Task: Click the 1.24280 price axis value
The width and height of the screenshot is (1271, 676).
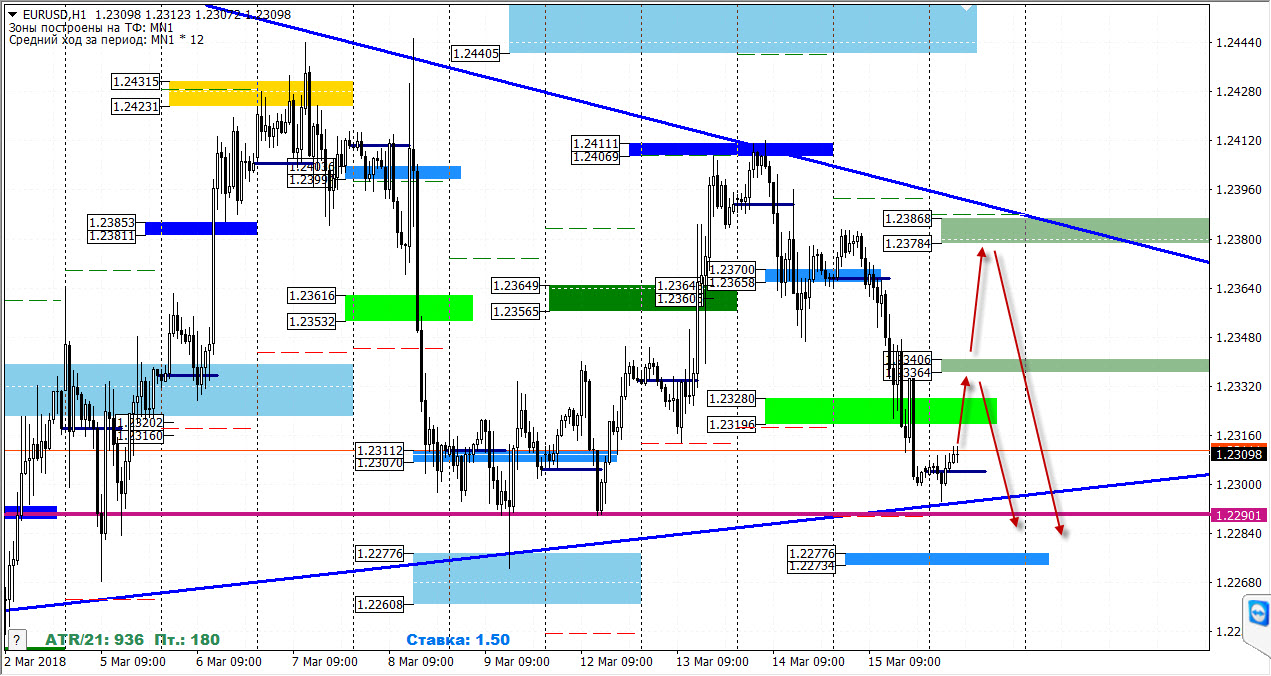Action: click(x=1238, y=92)
